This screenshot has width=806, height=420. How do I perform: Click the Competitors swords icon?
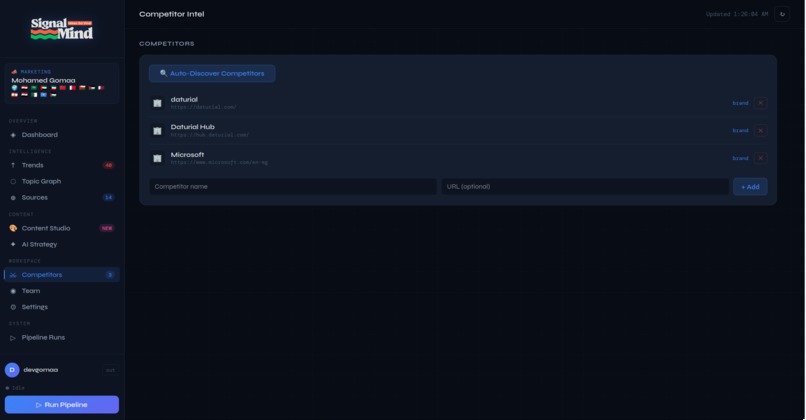coord(13,275)
